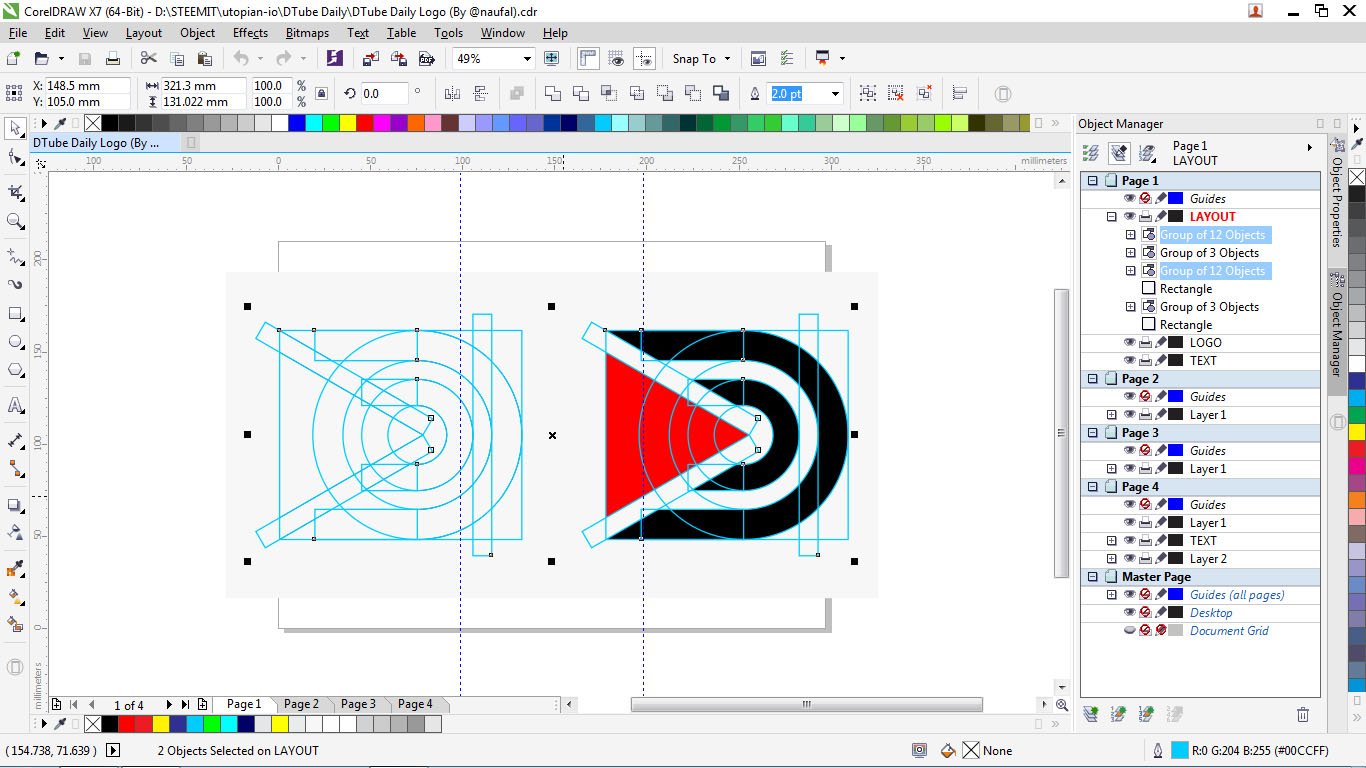The height and width of the screenshot is (768, 1366).
Task: Open the Layout menu
Action: (143, 33)
